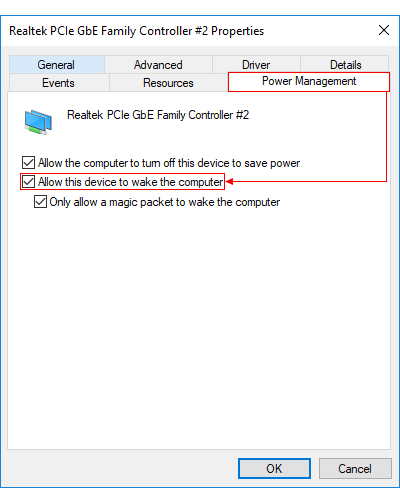Click the dialog title bar text
Screen dimensions: 400x503
[x=137, y=31]
